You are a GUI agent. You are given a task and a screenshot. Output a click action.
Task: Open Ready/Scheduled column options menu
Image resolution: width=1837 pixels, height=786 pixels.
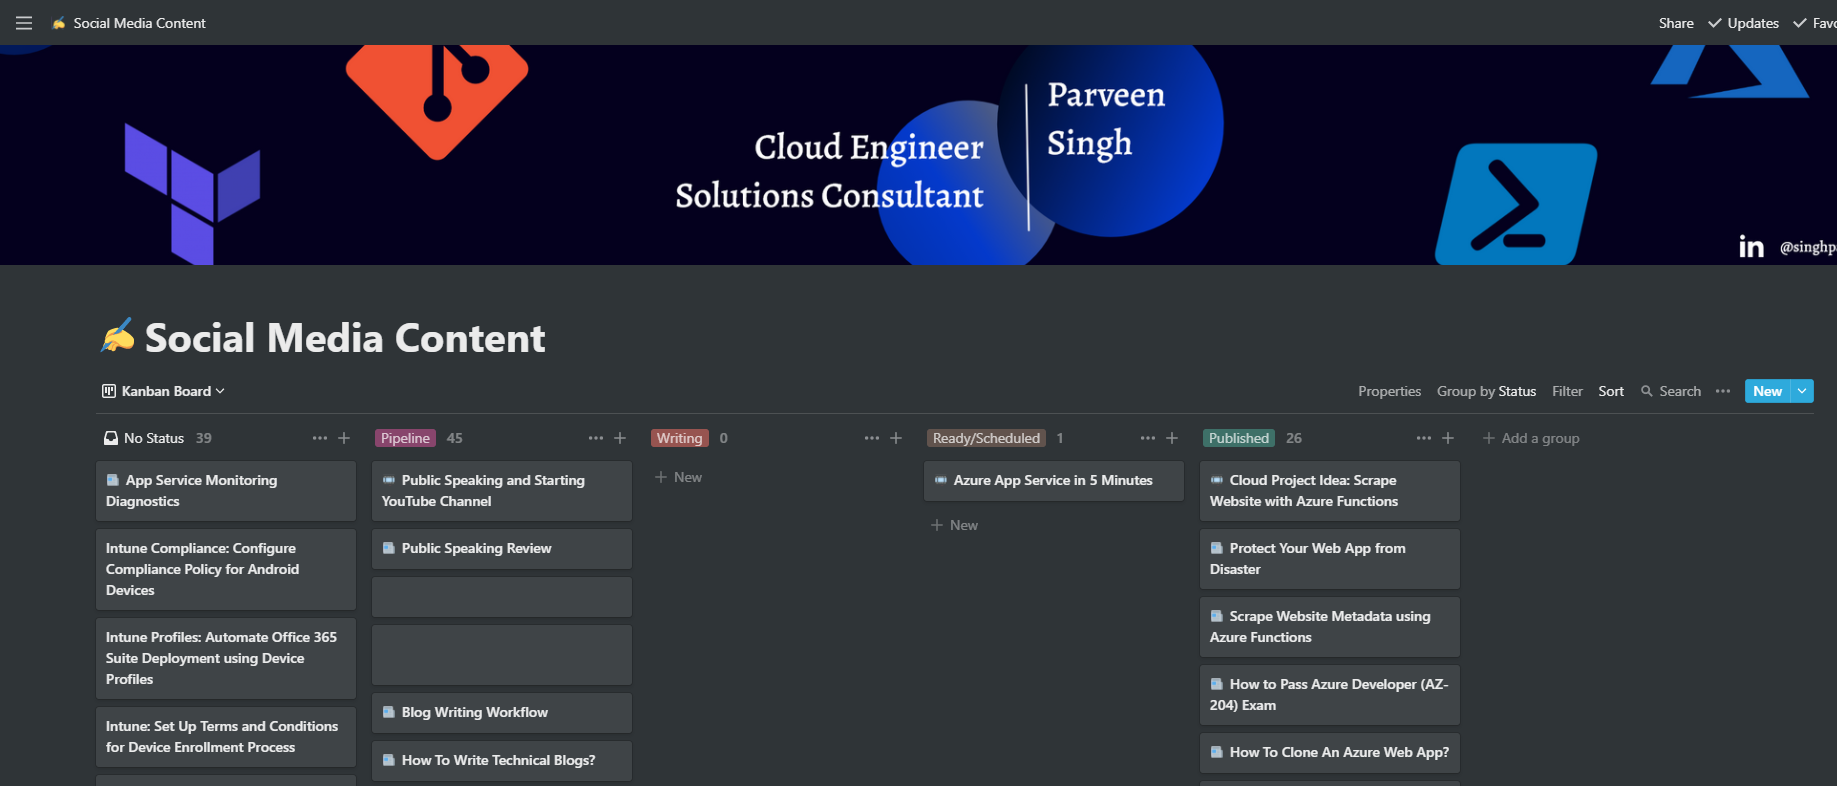pos(1148,438)
